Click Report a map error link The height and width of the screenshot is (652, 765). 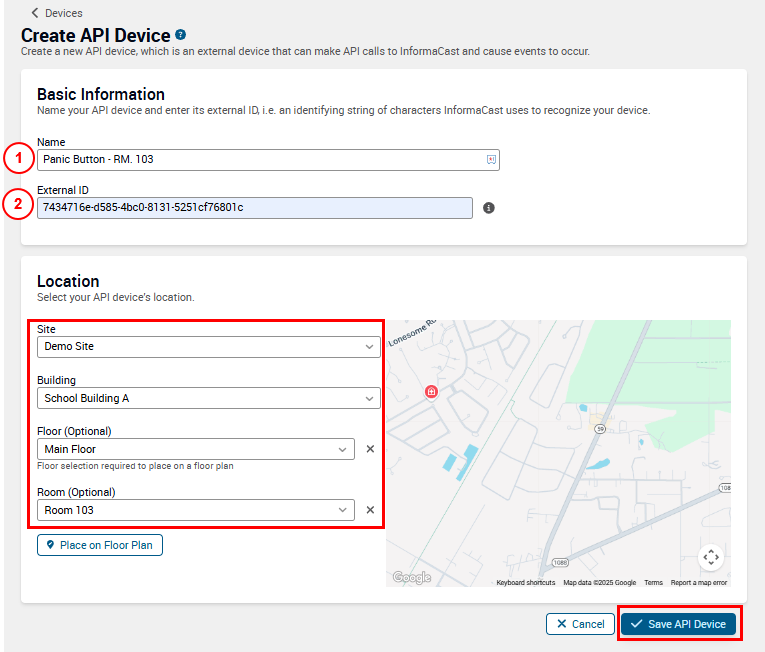(698, 583)
